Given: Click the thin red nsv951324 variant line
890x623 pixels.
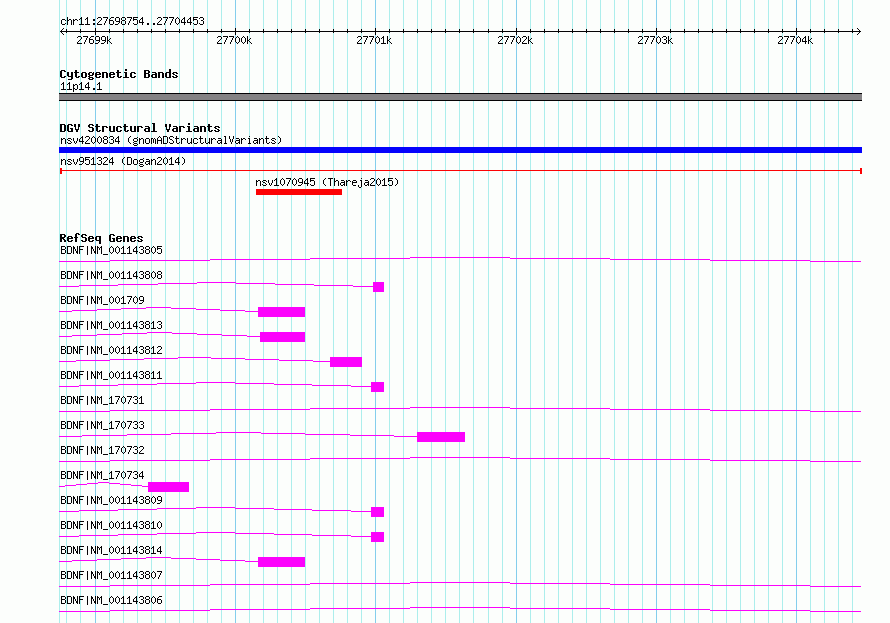Looking at the screenshot, I should pos(460,171).
